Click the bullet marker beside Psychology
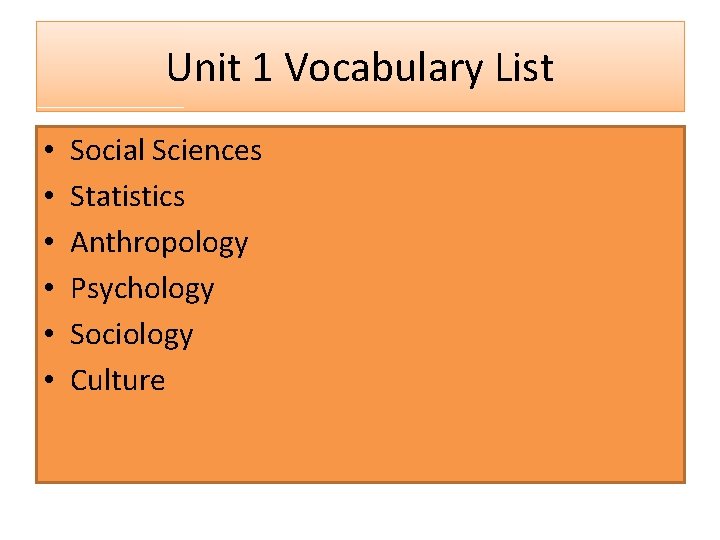The width and height of the screenshot is (720, 540). point(48,290)
